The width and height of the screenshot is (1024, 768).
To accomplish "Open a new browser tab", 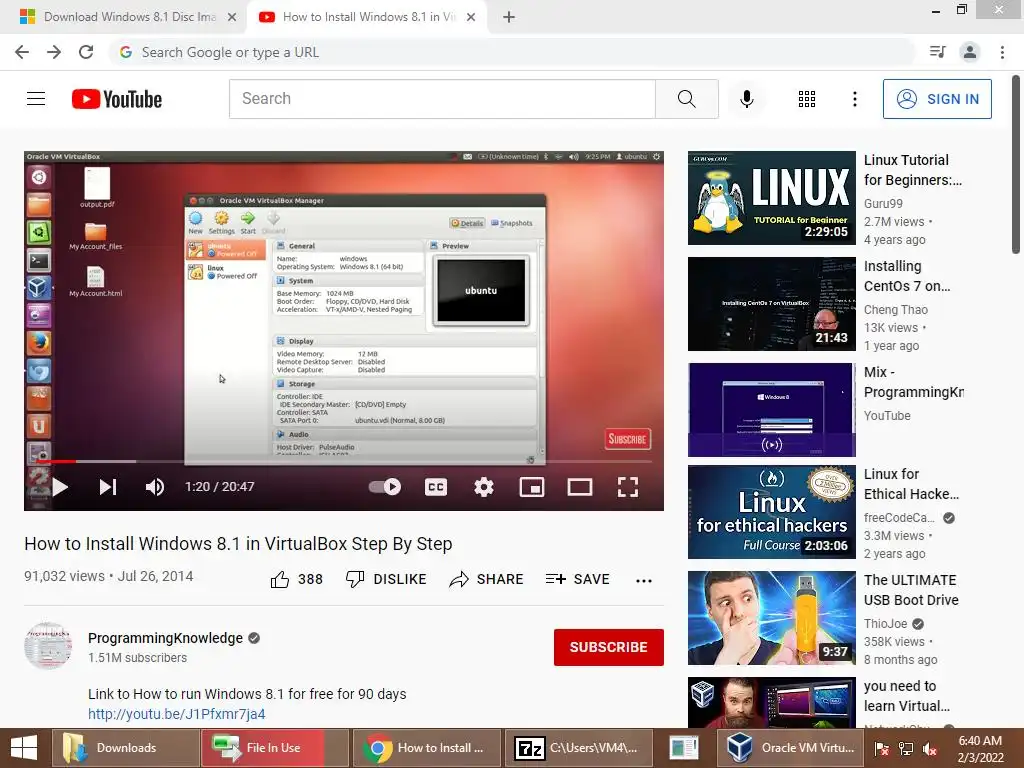I will (509, 17).
